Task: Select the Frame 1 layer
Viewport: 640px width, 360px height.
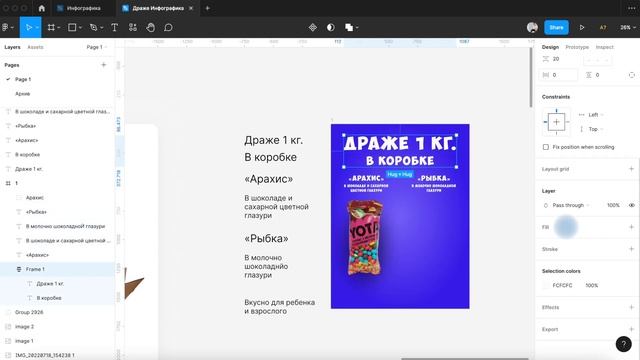Action: pyautogui.click(x=57, y=269)
